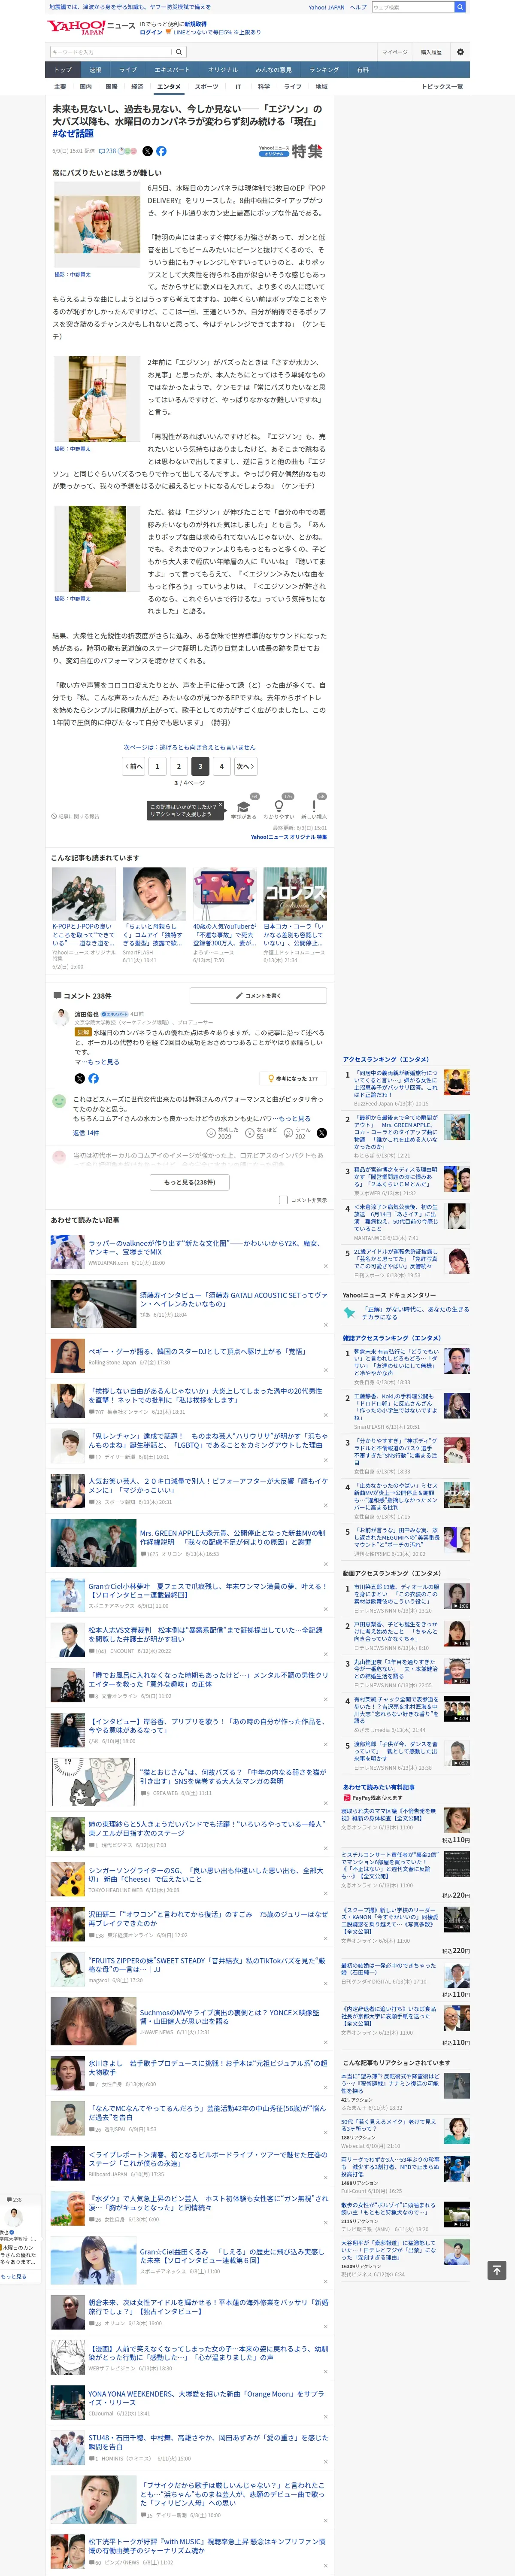This screenshot has width=515, height=2576.
Task: Click the ログイン link in header
Action: (x=151, y=32)
